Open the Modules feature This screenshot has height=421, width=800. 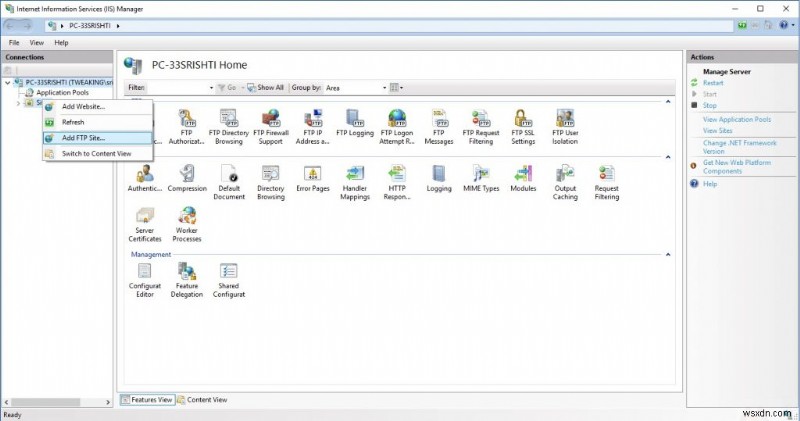point(523,178)
